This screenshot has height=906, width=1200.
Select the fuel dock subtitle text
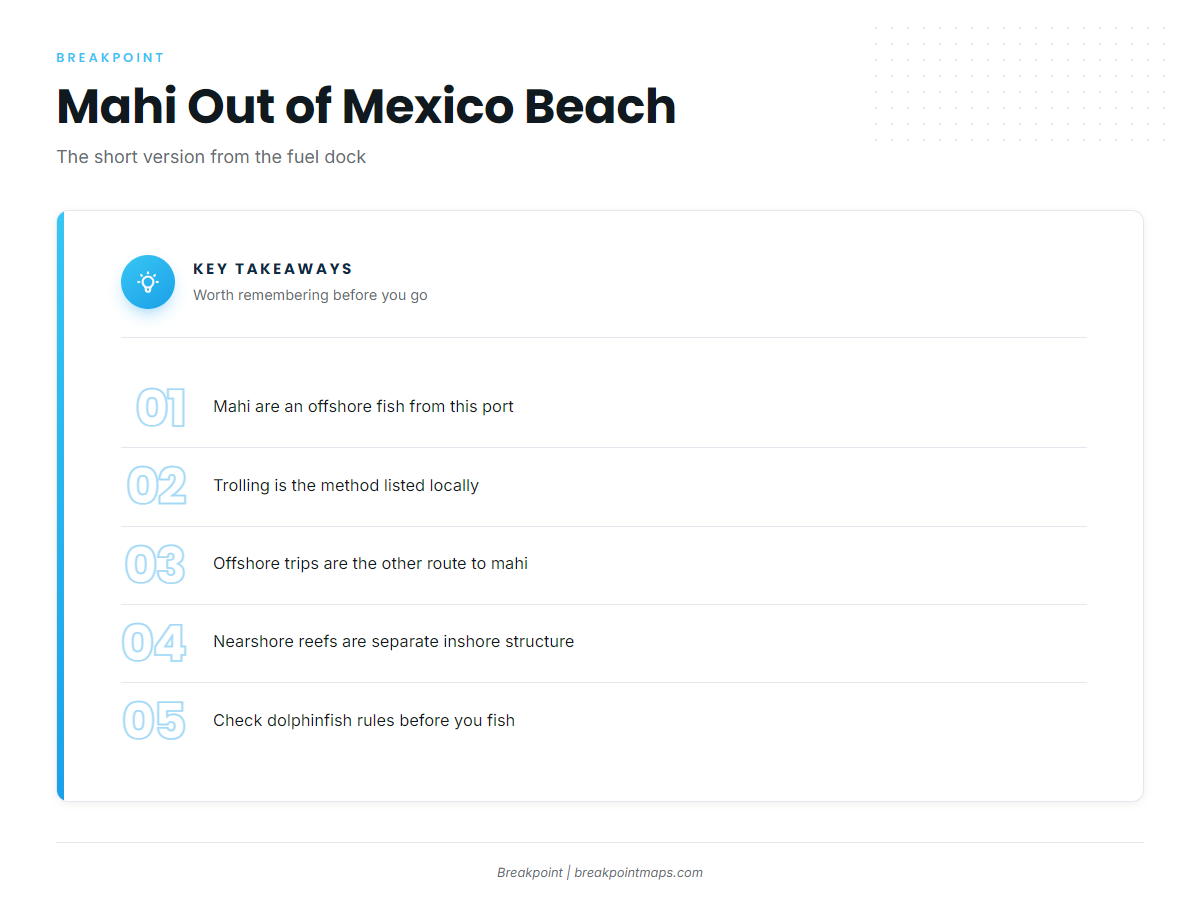tap(211, 157)
